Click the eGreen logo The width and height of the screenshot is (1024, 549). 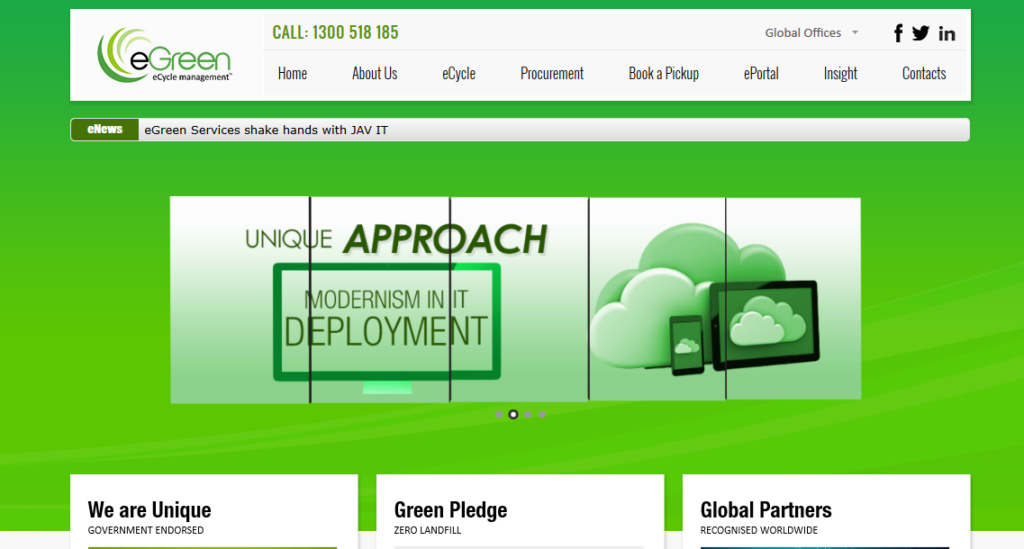tap(165, 56)
